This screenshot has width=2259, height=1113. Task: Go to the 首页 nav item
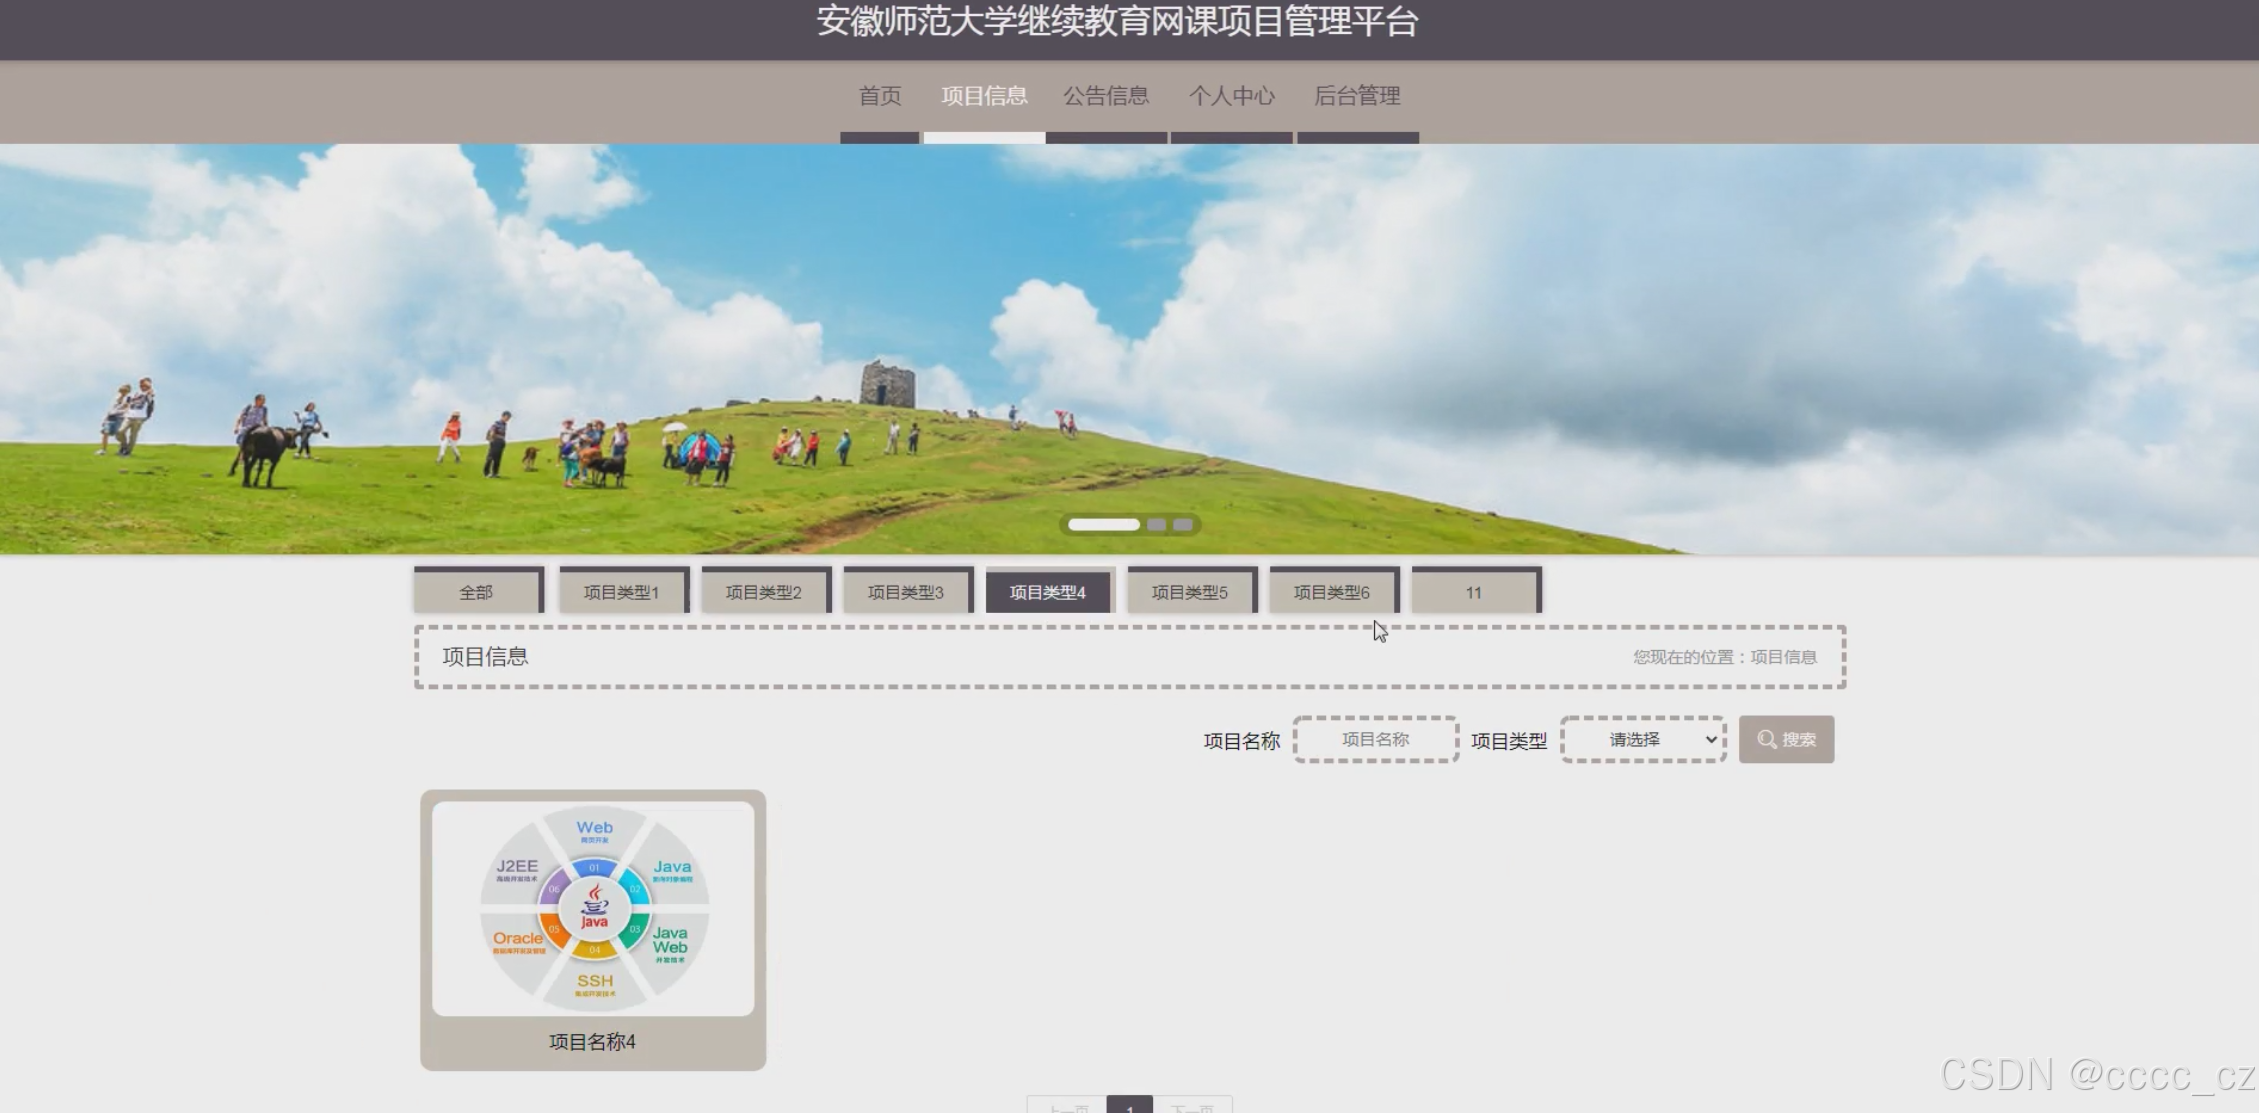click(x=880, y=96)
